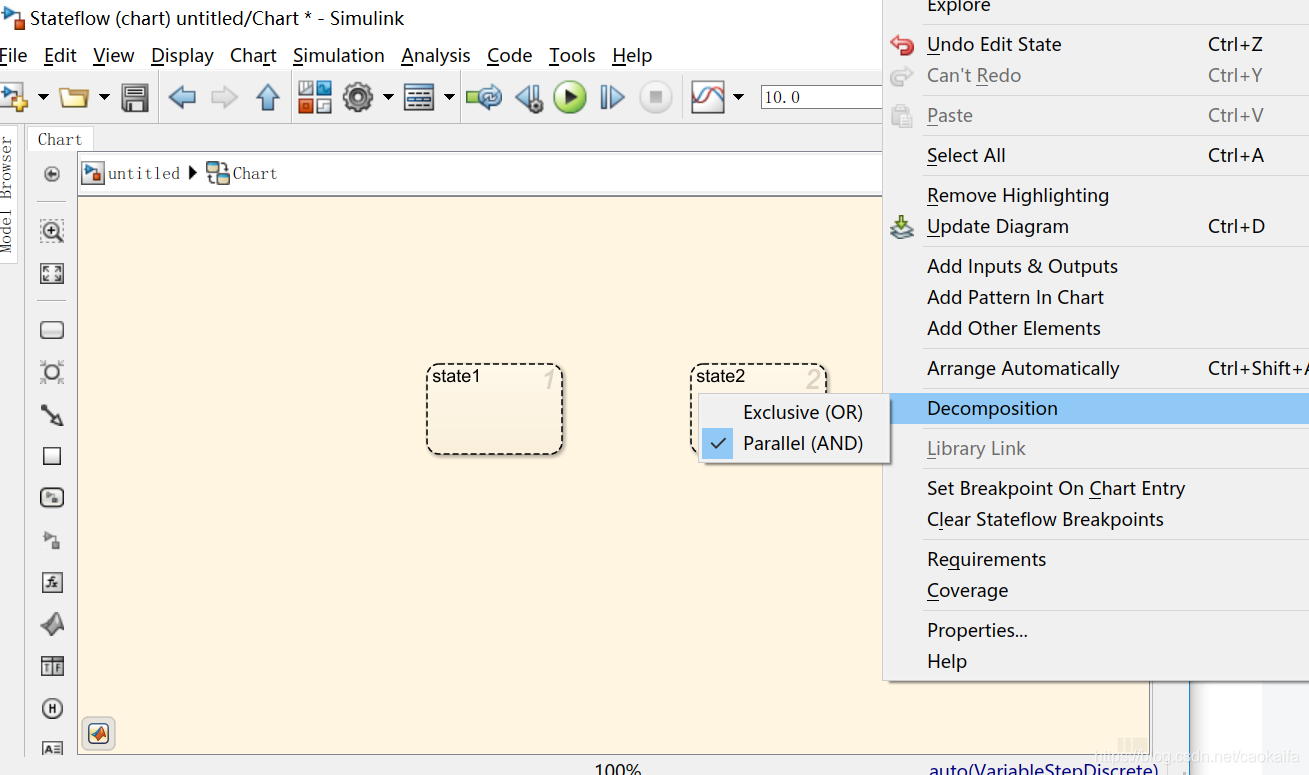Open Properties from the context menu

coord(977,630)
